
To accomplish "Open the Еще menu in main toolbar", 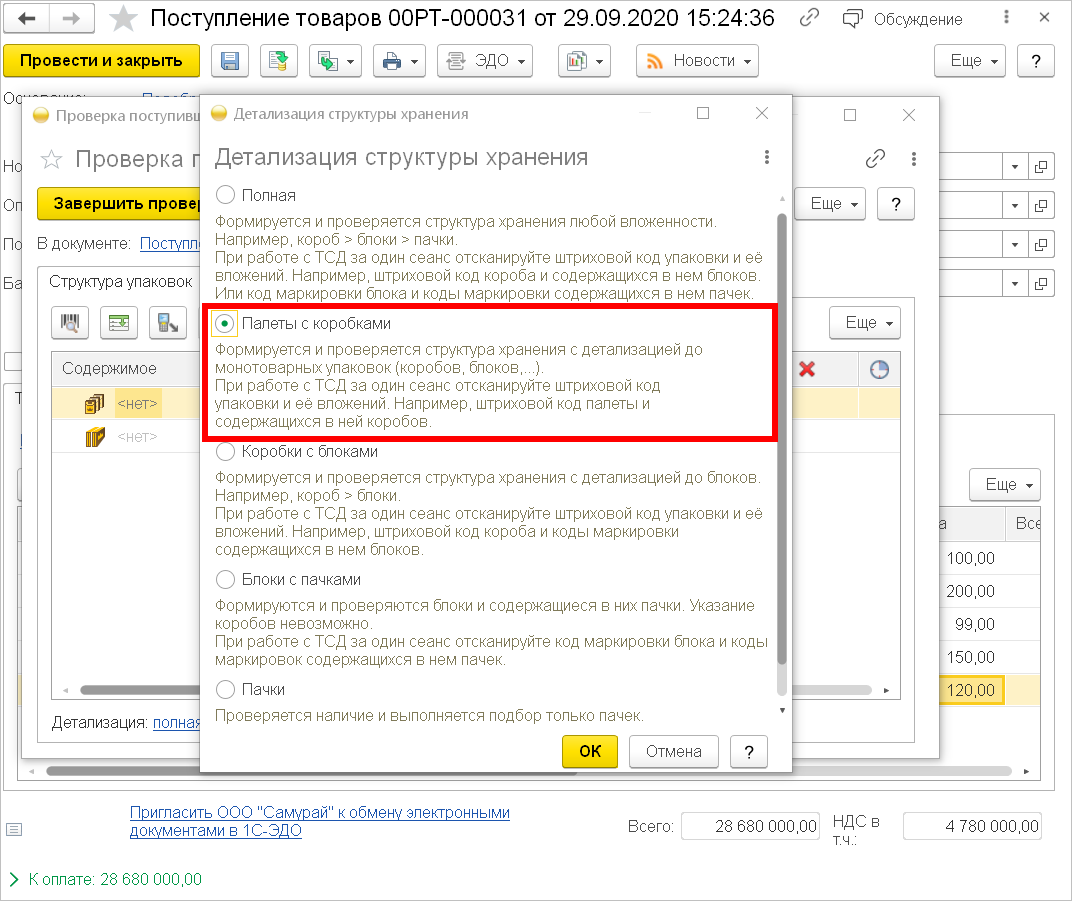I will 969,61.
